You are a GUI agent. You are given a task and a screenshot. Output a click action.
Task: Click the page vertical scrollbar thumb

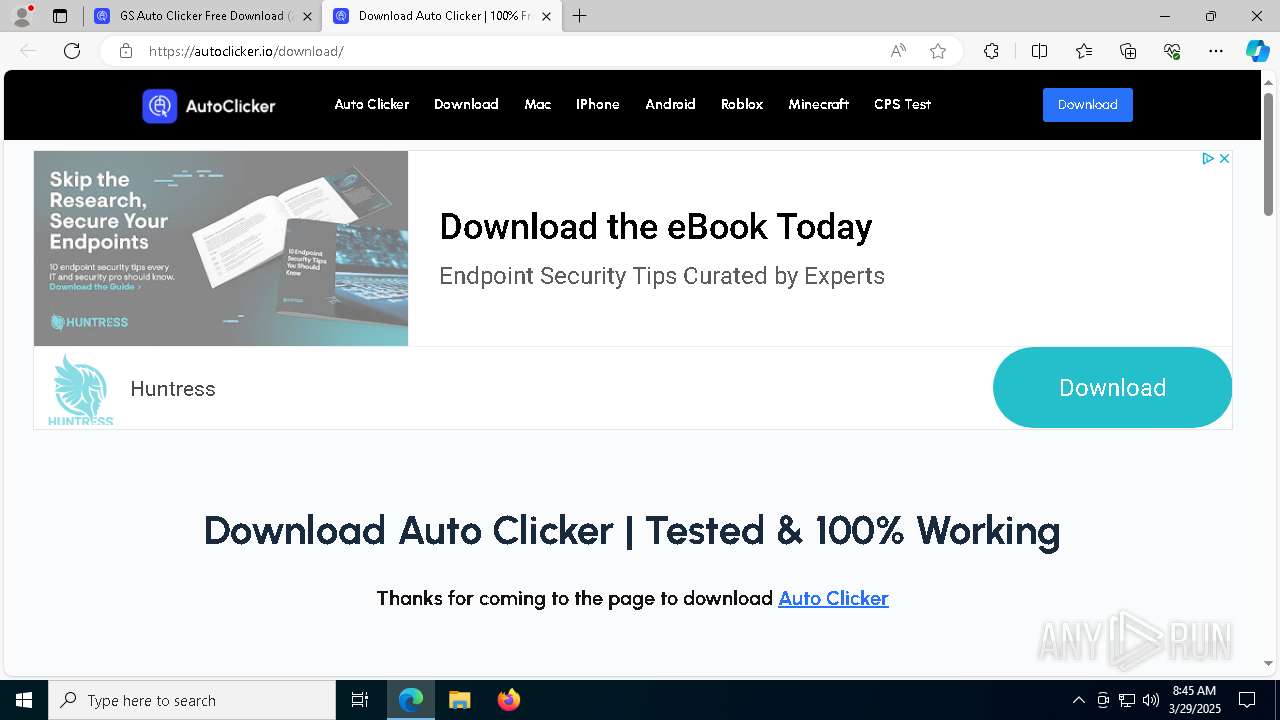pos(1269,152)
